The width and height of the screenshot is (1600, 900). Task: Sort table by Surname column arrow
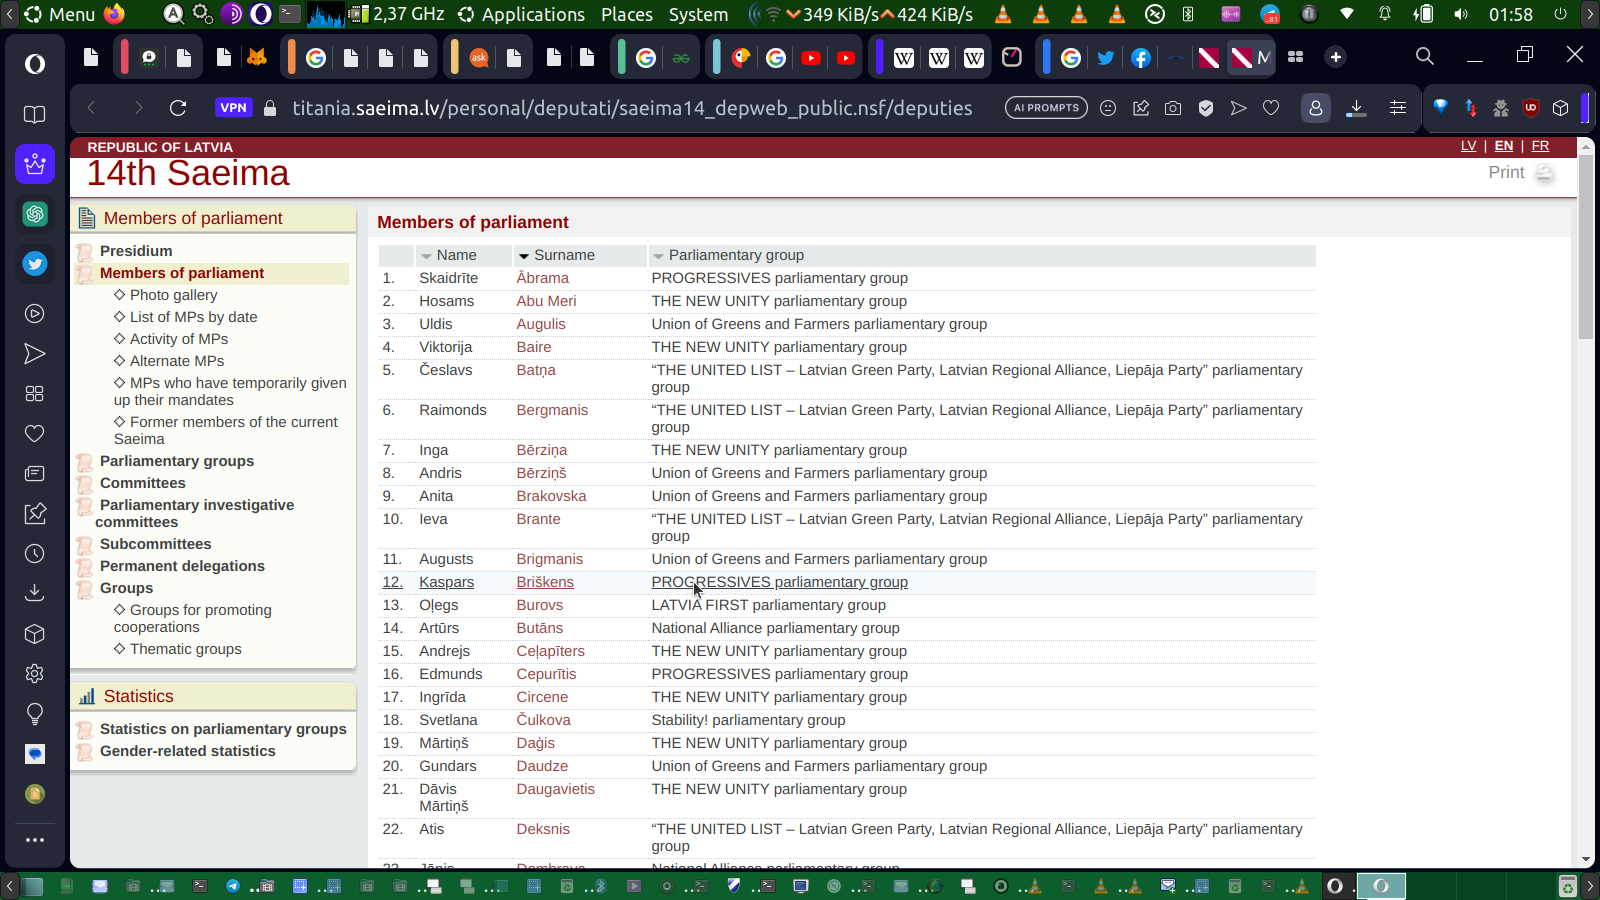[523, 256]
